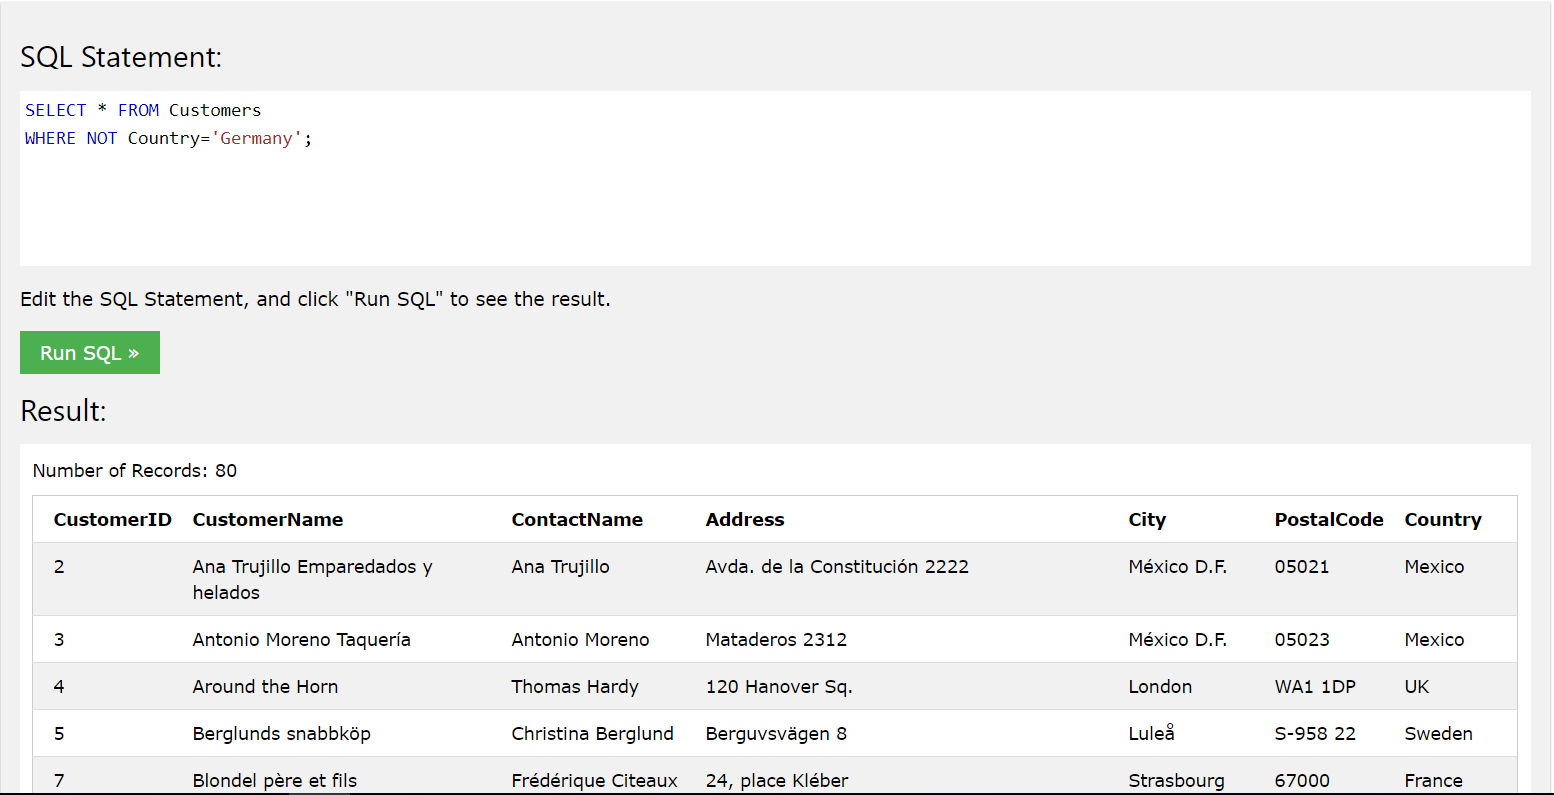Click the SELECT keyword in the query
Image resolution: width=1554 pixels, height=795 pixels.
tap(56, 110)
